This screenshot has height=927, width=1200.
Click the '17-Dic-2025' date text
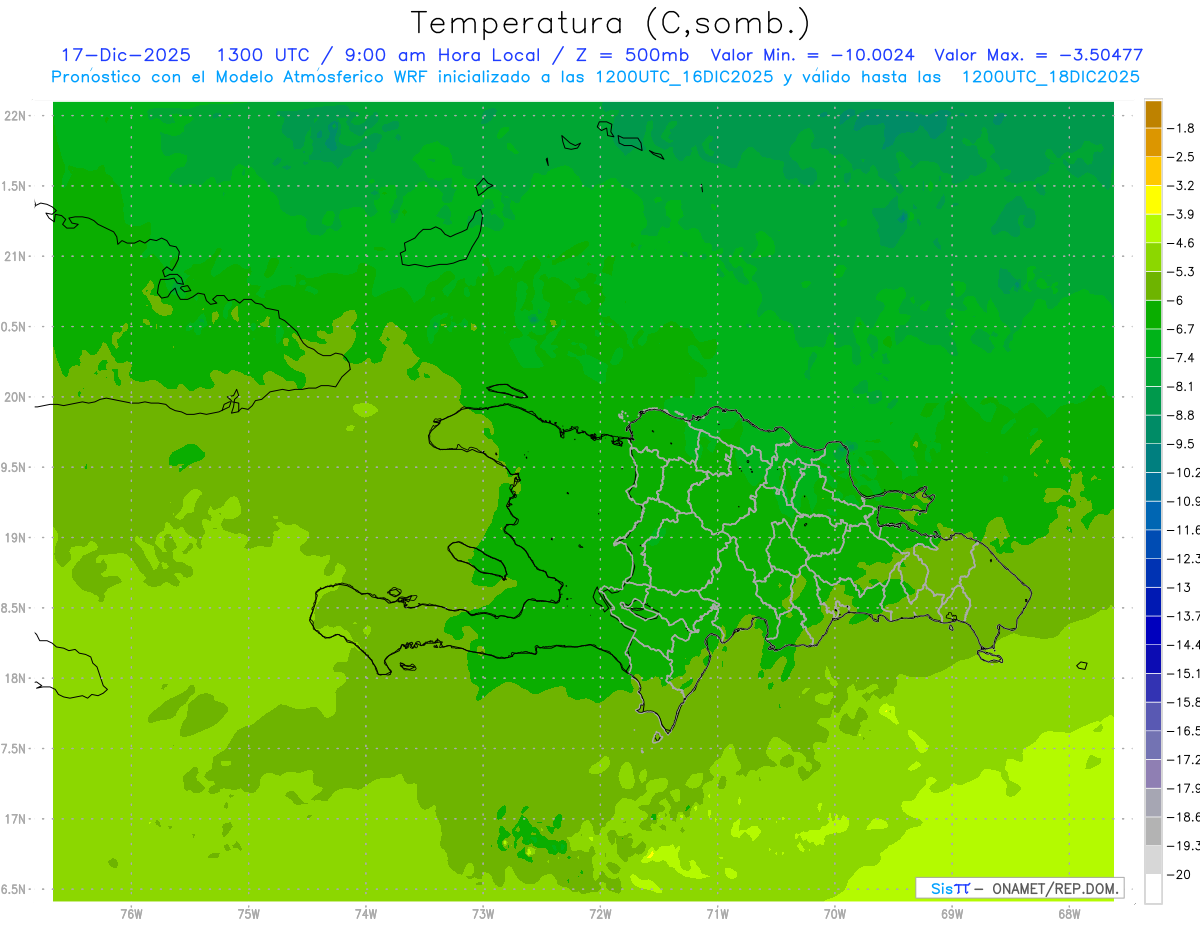pos(126,55)
